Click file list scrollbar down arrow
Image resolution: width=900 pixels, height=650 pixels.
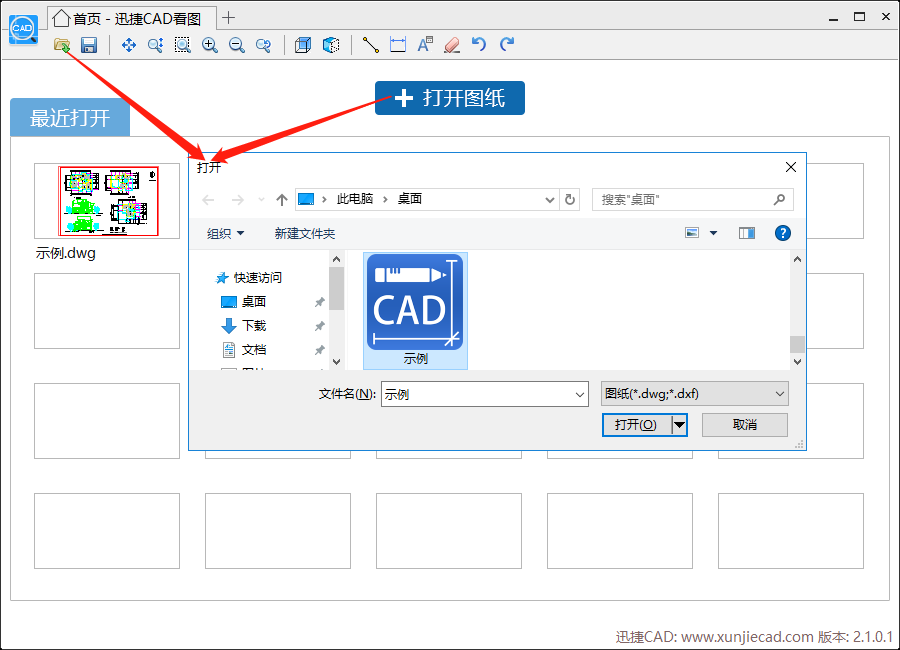797,362
